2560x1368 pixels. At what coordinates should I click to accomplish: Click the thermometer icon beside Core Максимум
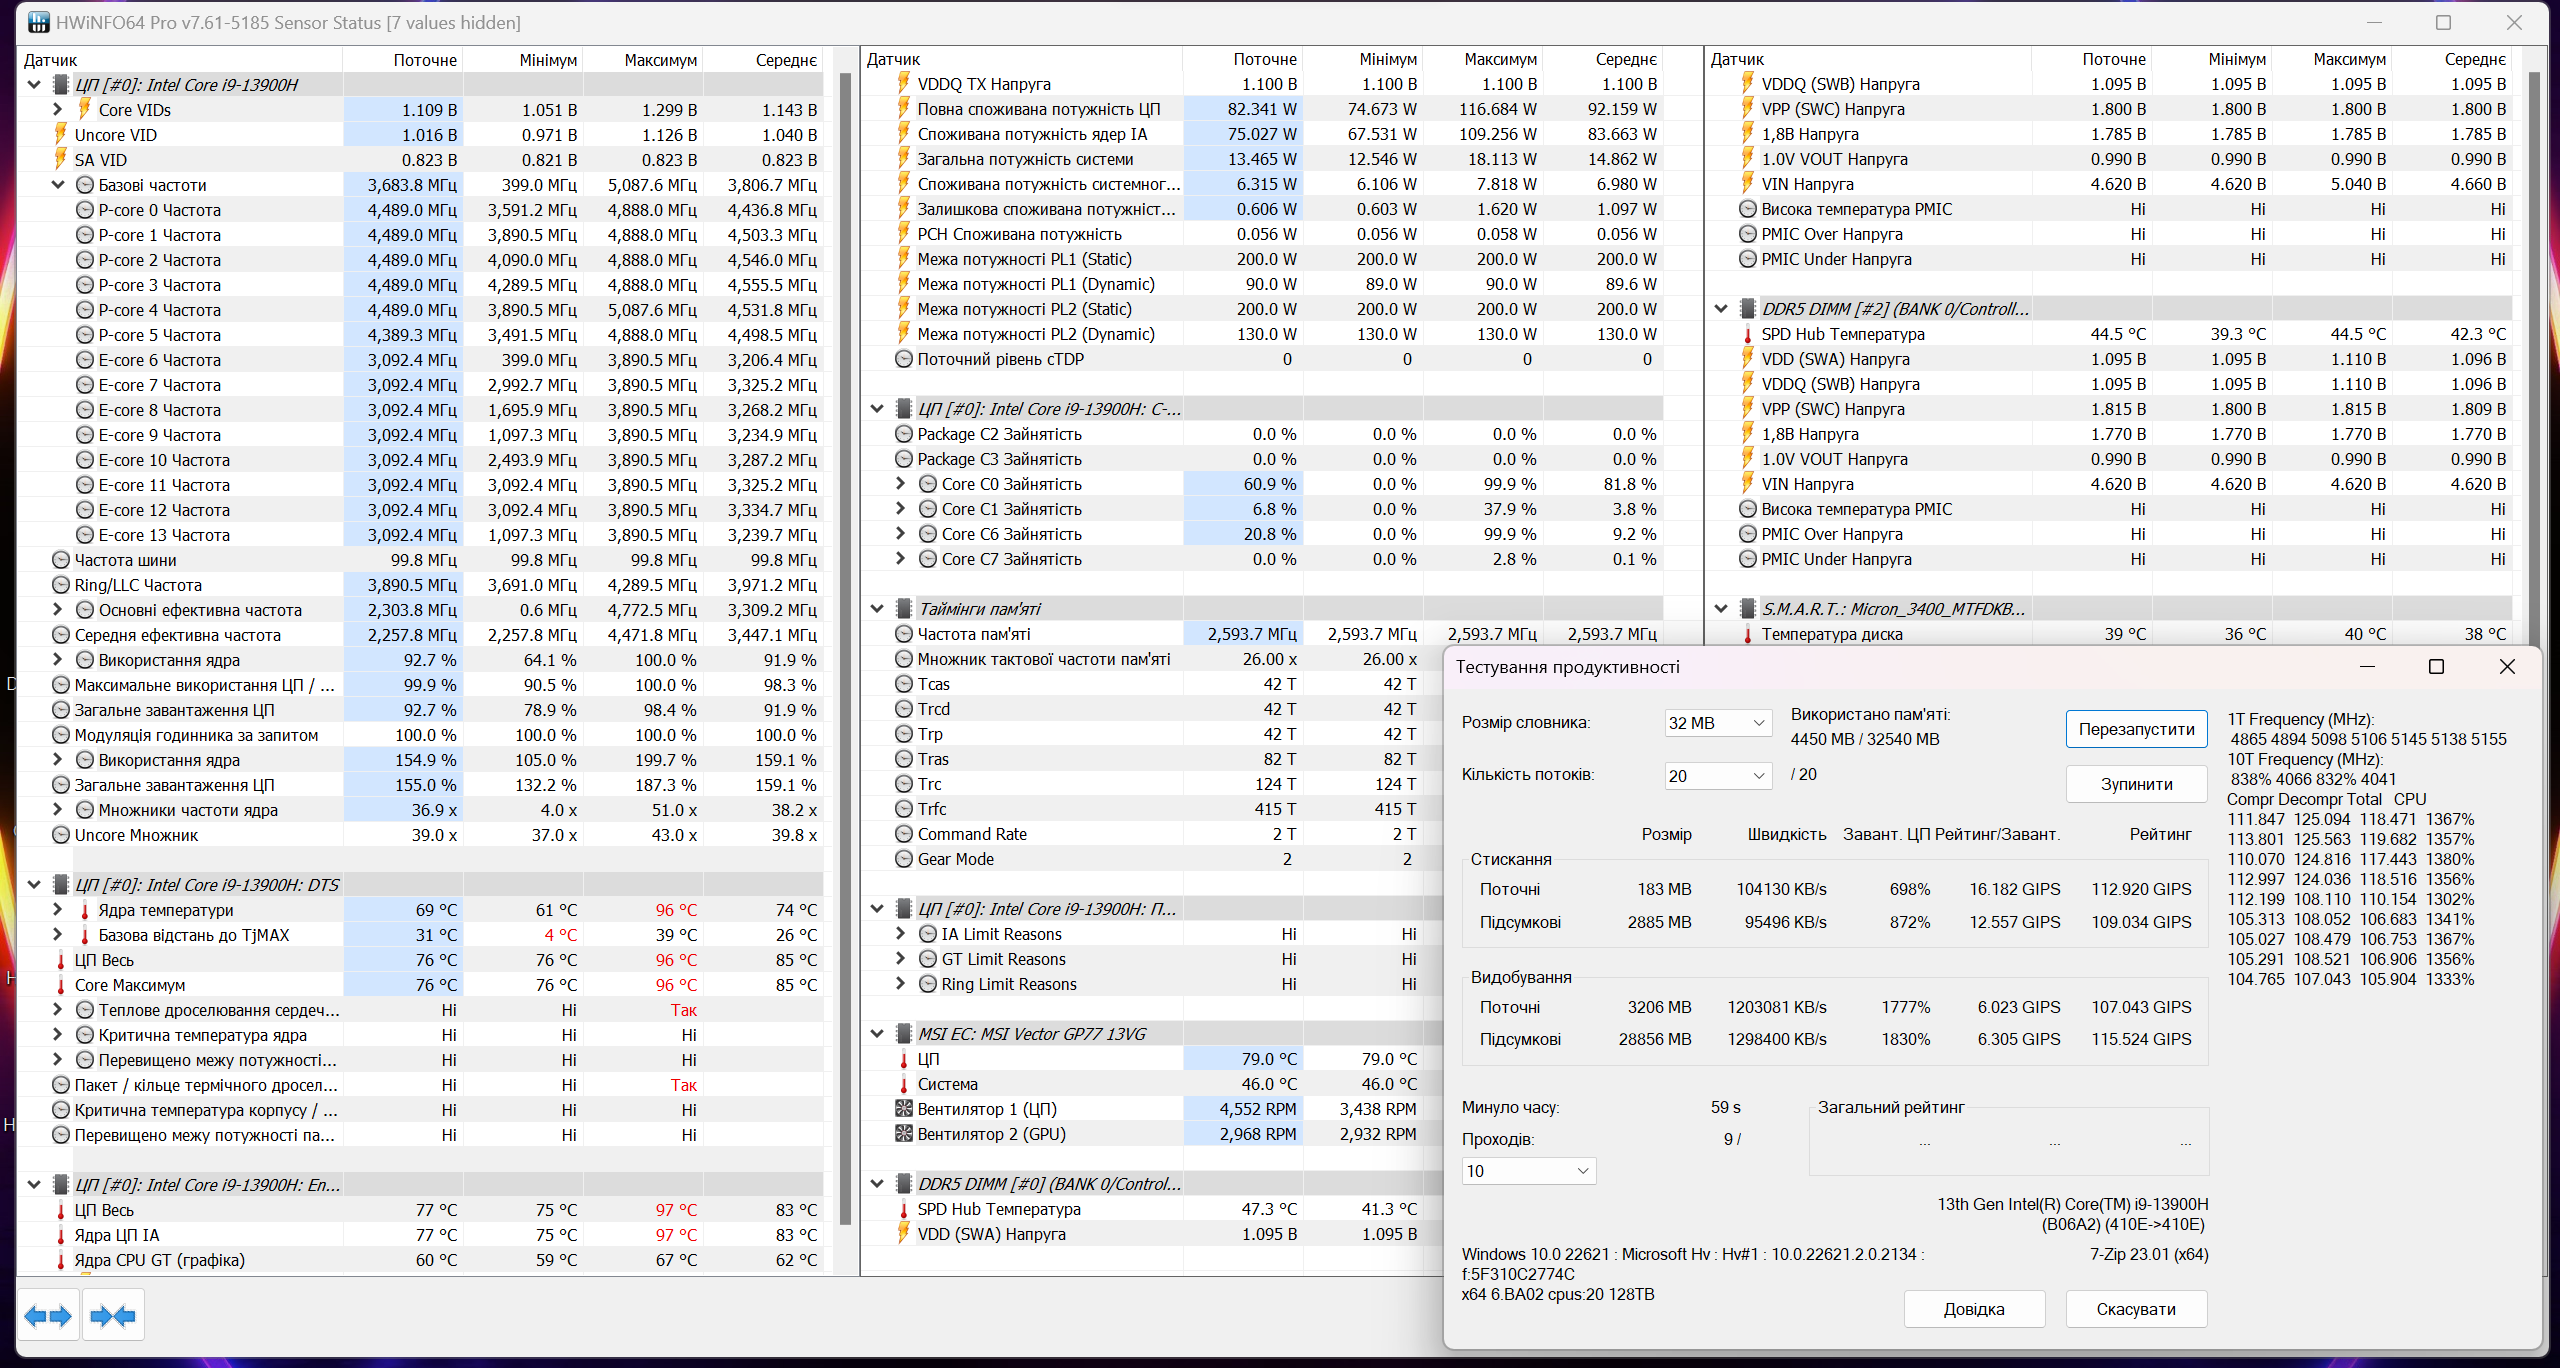[x=60, y=985]
